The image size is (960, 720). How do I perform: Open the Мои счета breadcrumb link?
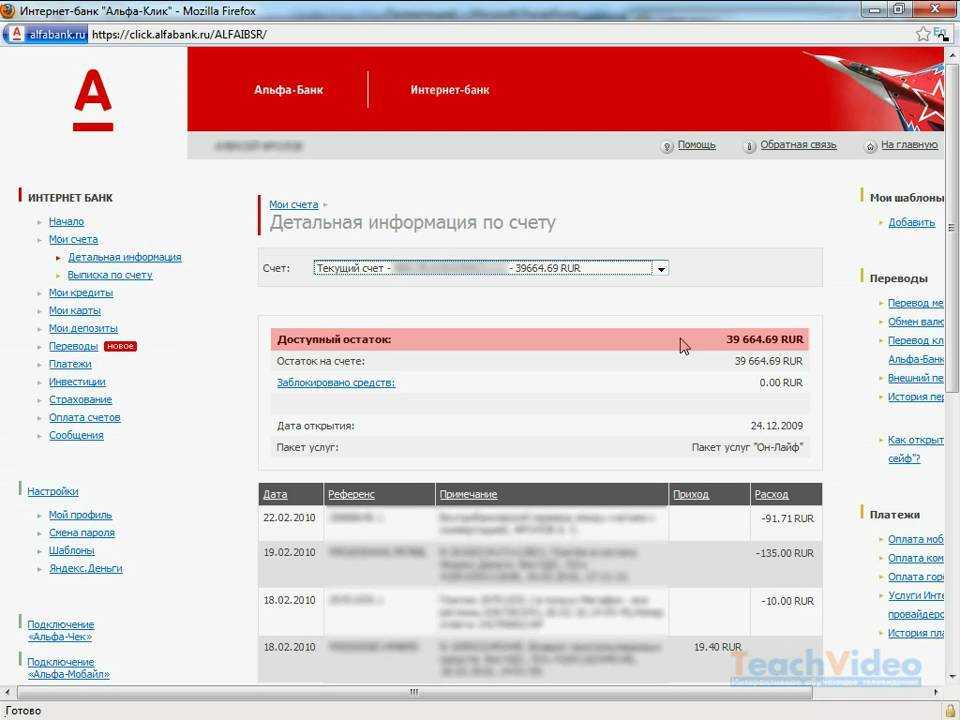coord(293,204)
